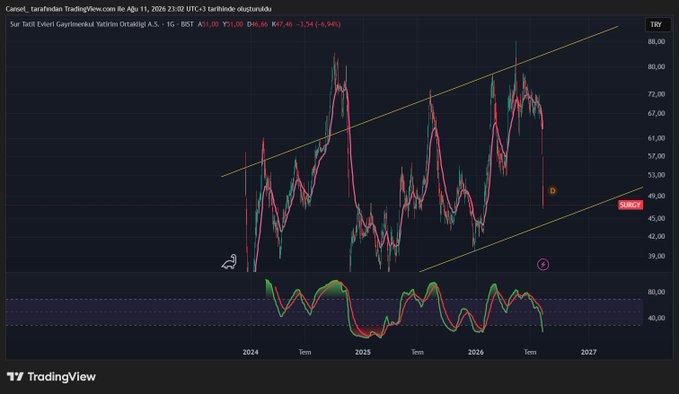Click the 88,00 price axis label

click(x=656, y=42)
